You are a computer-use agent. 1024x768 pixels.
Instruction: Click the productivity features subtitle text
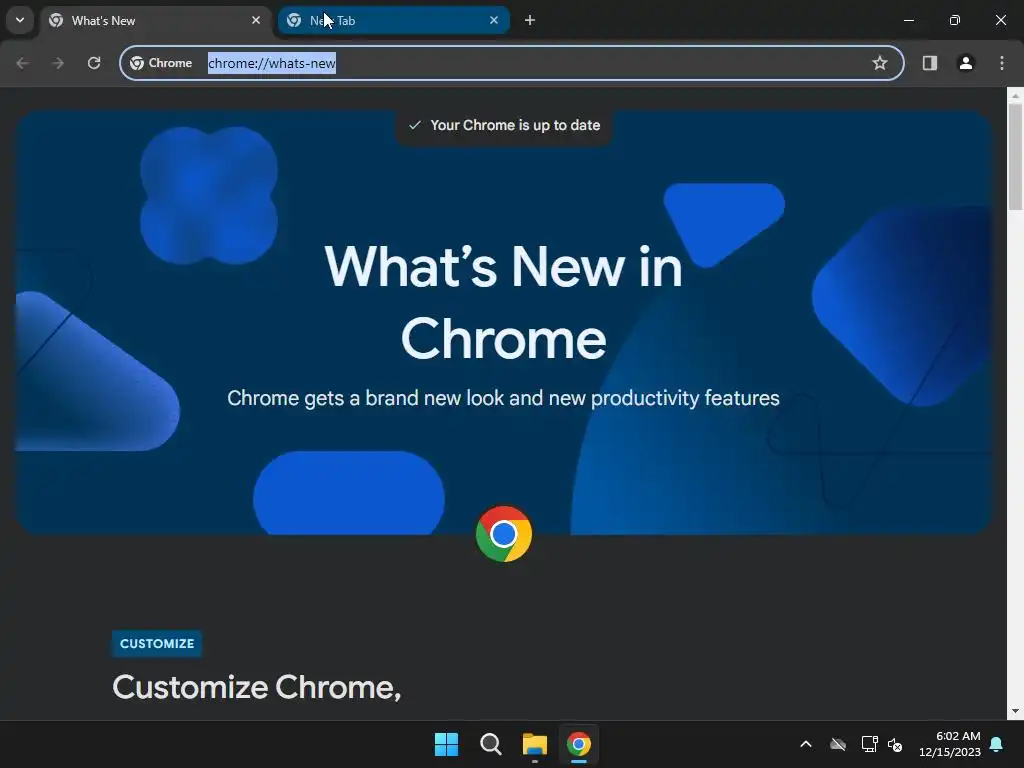point(504,398)
